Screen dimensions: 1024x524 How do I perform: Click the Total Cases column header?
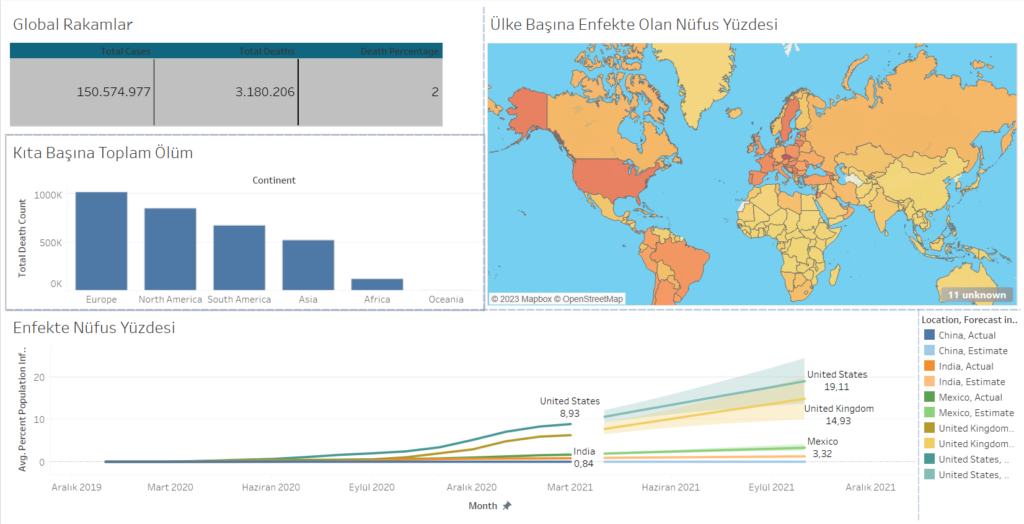coord(124,51)
